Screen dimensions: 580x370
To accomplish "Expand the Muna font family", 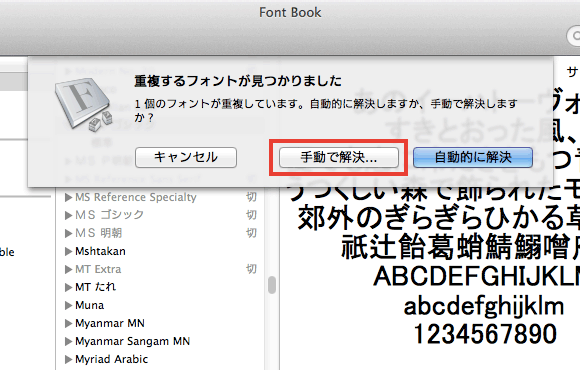I will point(68,306).
